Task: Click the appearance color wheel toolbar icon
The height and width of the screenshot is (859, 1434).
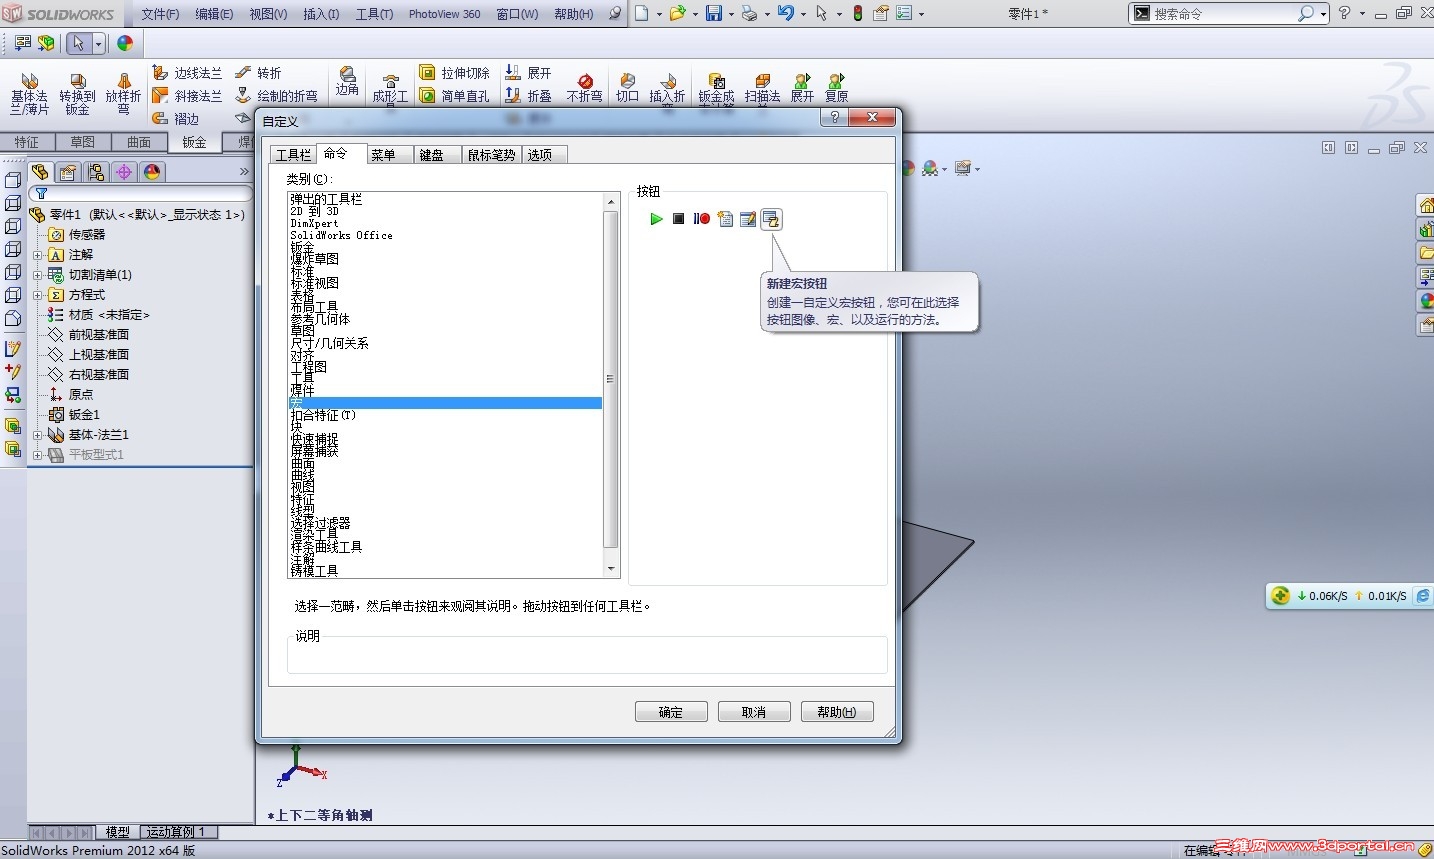Action: coord(125,44)
